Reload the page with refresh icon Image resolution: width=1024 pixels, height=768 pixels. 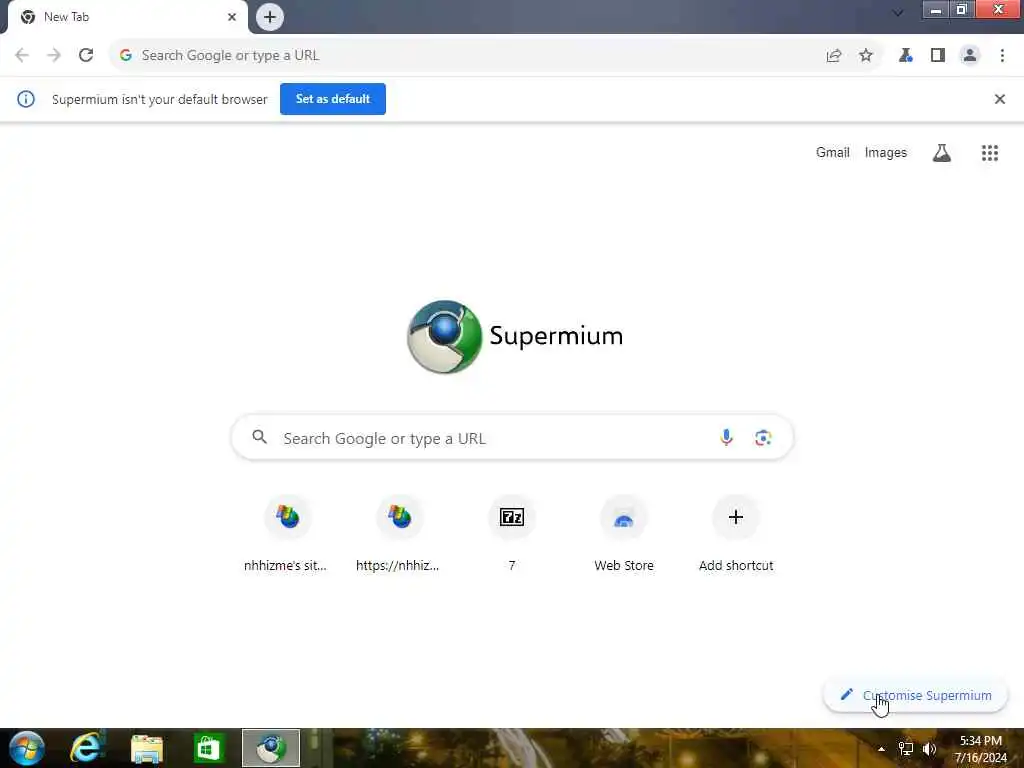coord(86,56)
